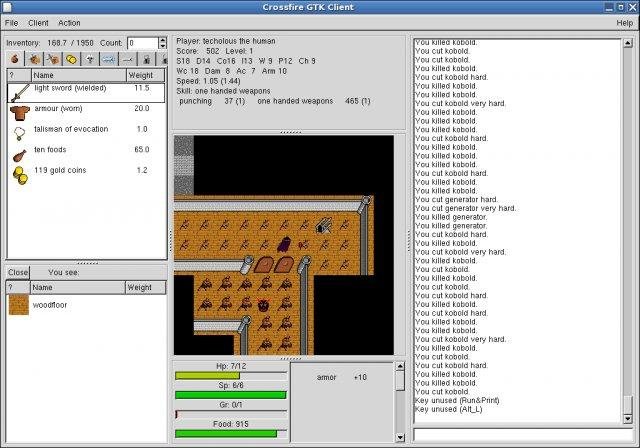
Task: Click message log scrollbar down arrow
Action: [628, 419]
